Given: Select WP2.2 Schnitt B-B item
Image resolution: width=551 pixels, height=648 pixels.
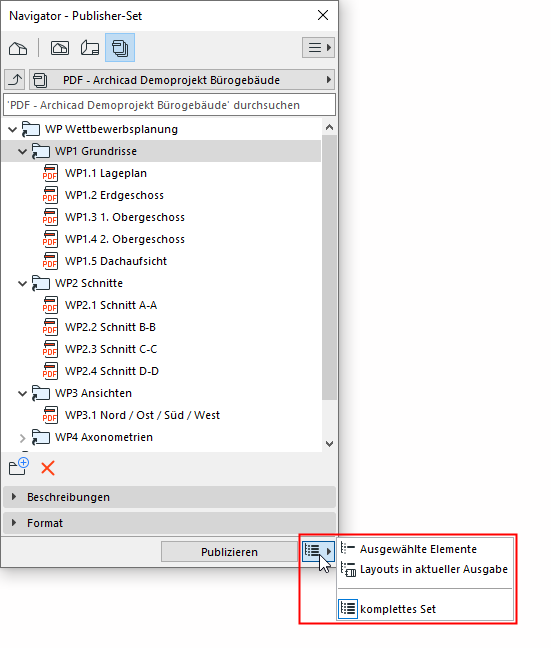Looking at the screenshot, I should coord(110,327).
